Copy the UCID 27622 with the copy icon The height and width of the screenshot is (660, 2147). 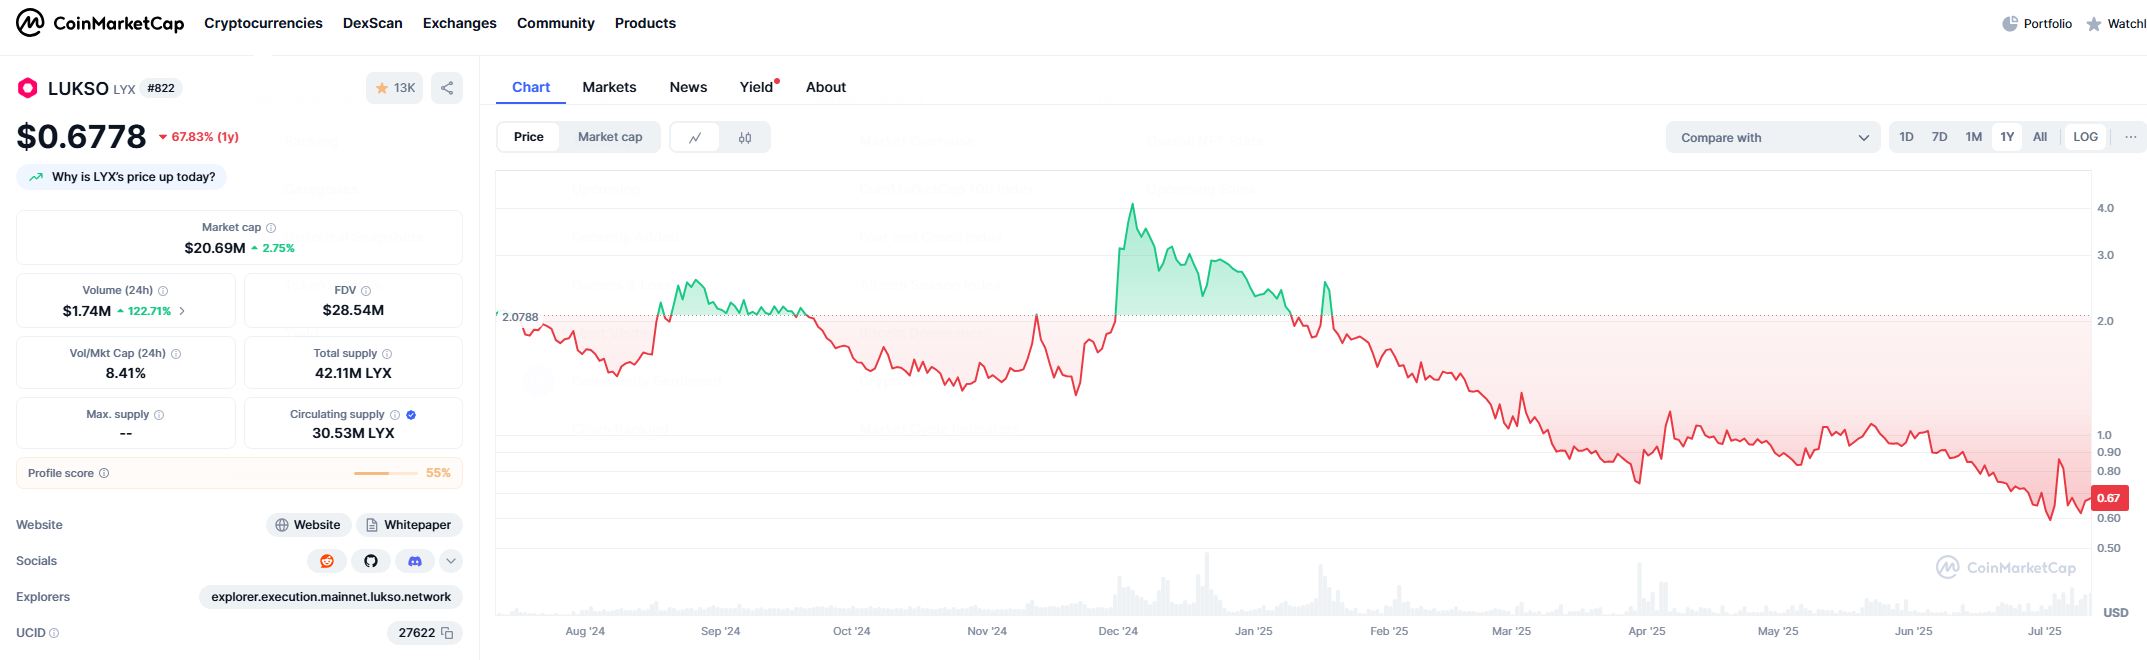(447, 633)
